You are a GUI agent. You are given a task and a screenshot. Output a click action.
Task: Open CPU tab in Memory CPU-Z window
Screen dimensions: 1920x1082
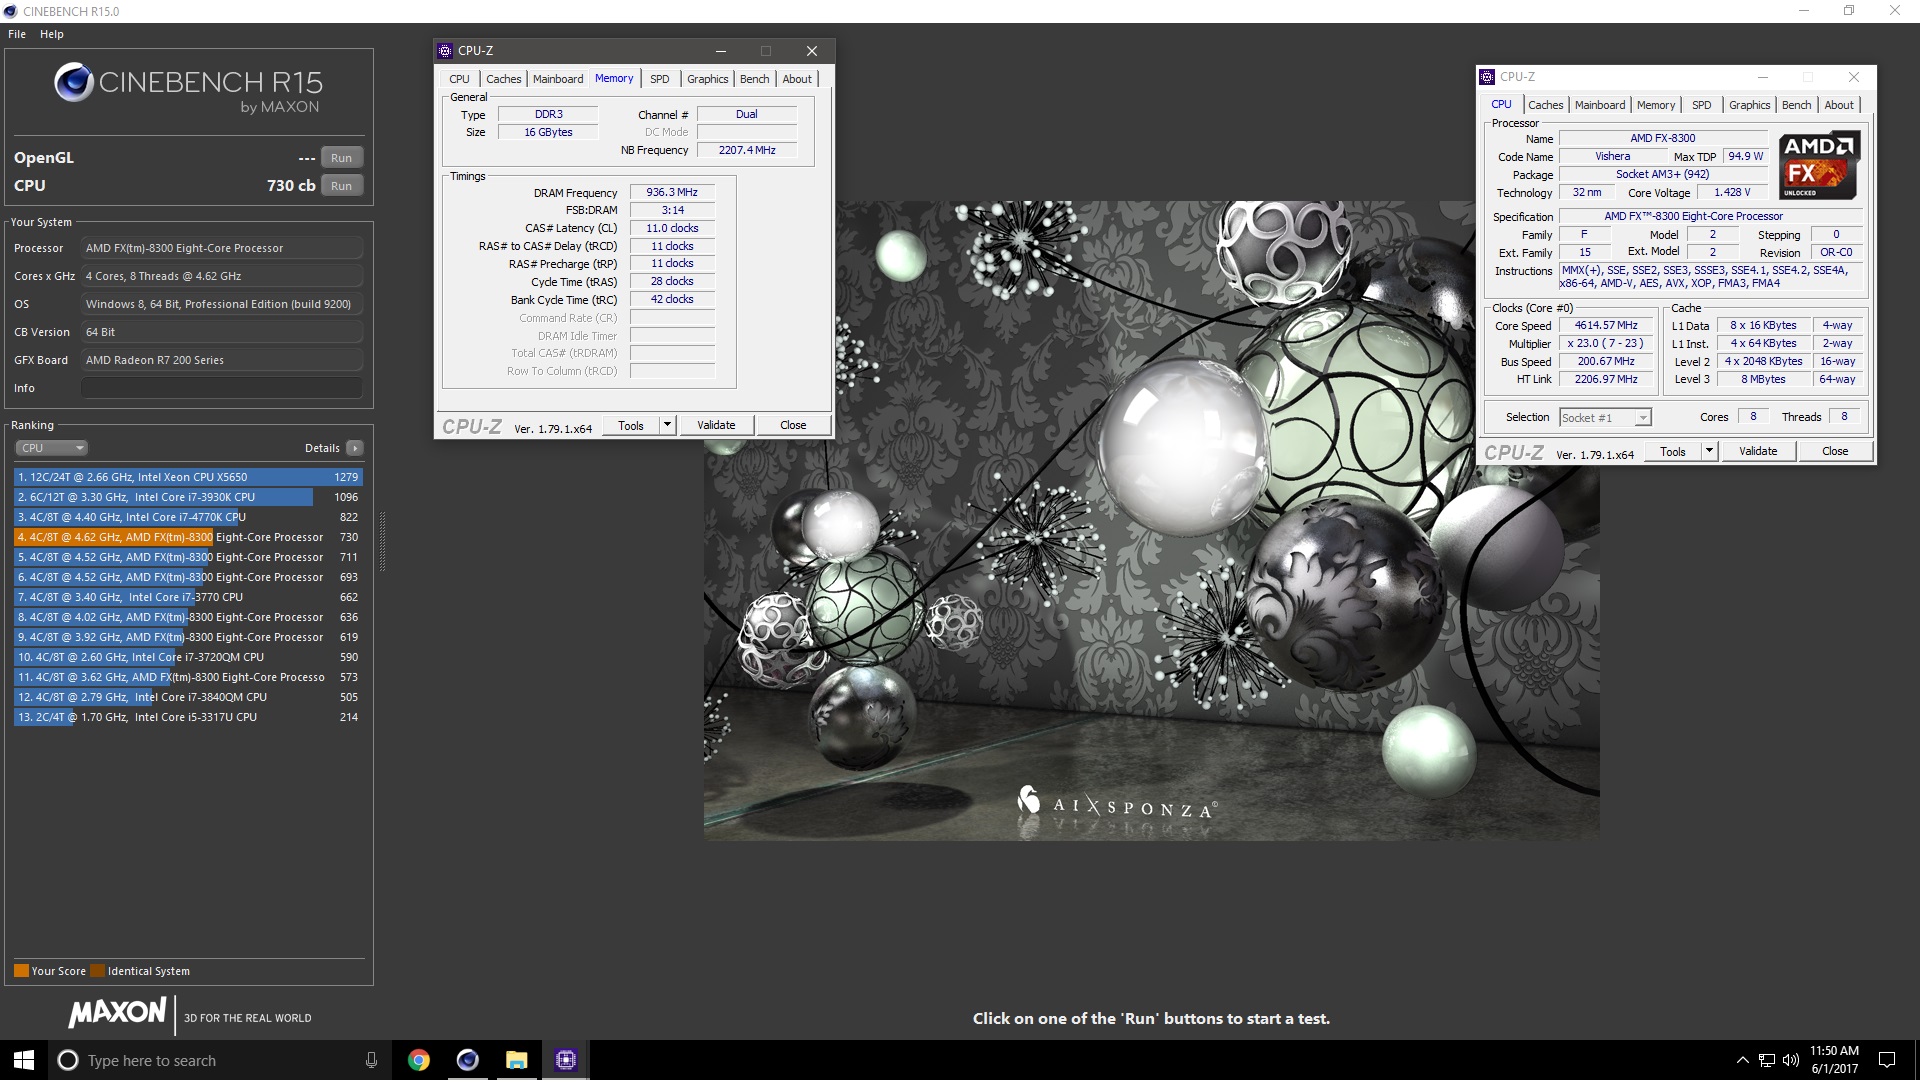click(459, 79)
